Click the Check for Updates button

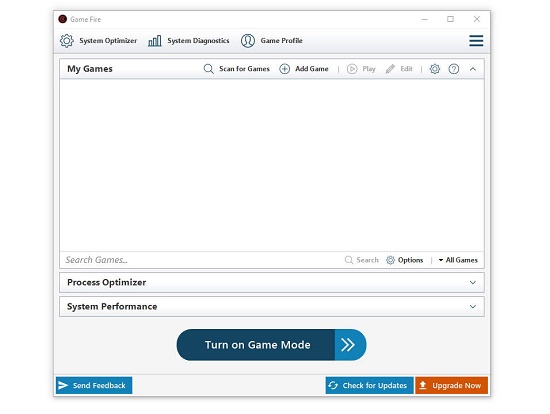tap(369, 385)
